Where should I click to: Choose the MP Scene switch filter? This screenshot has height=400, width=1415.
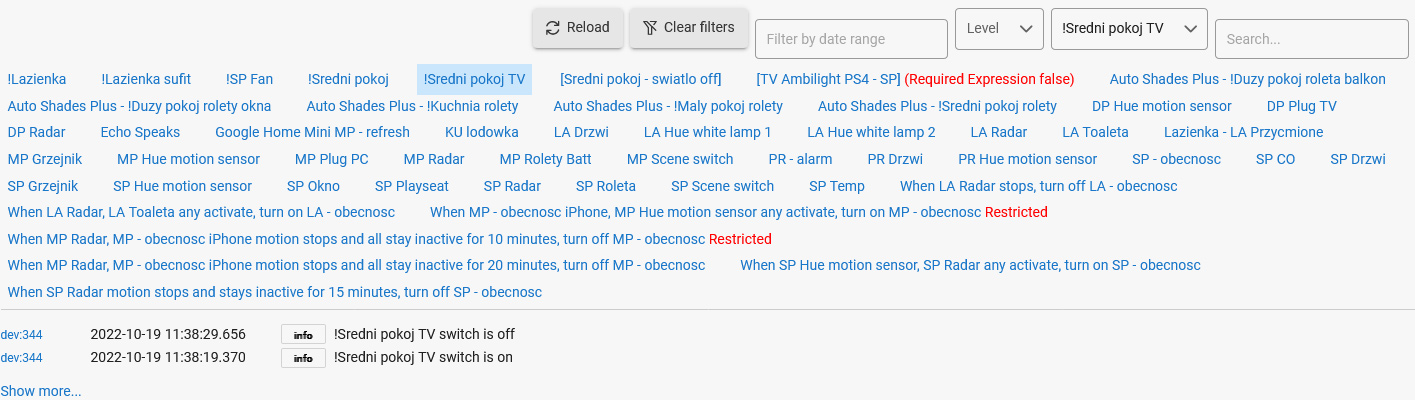pyautogui.click(x=680, y=159)
